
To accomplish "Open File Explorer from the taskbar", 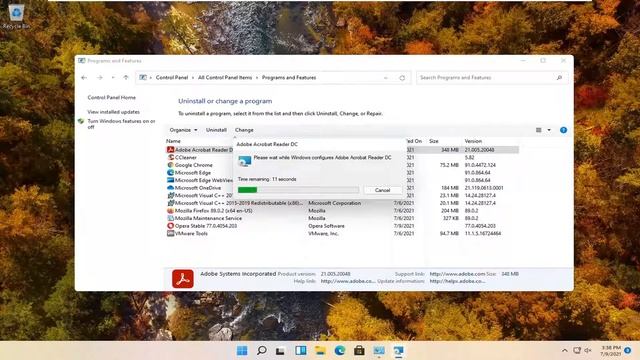I will [320, 351].
